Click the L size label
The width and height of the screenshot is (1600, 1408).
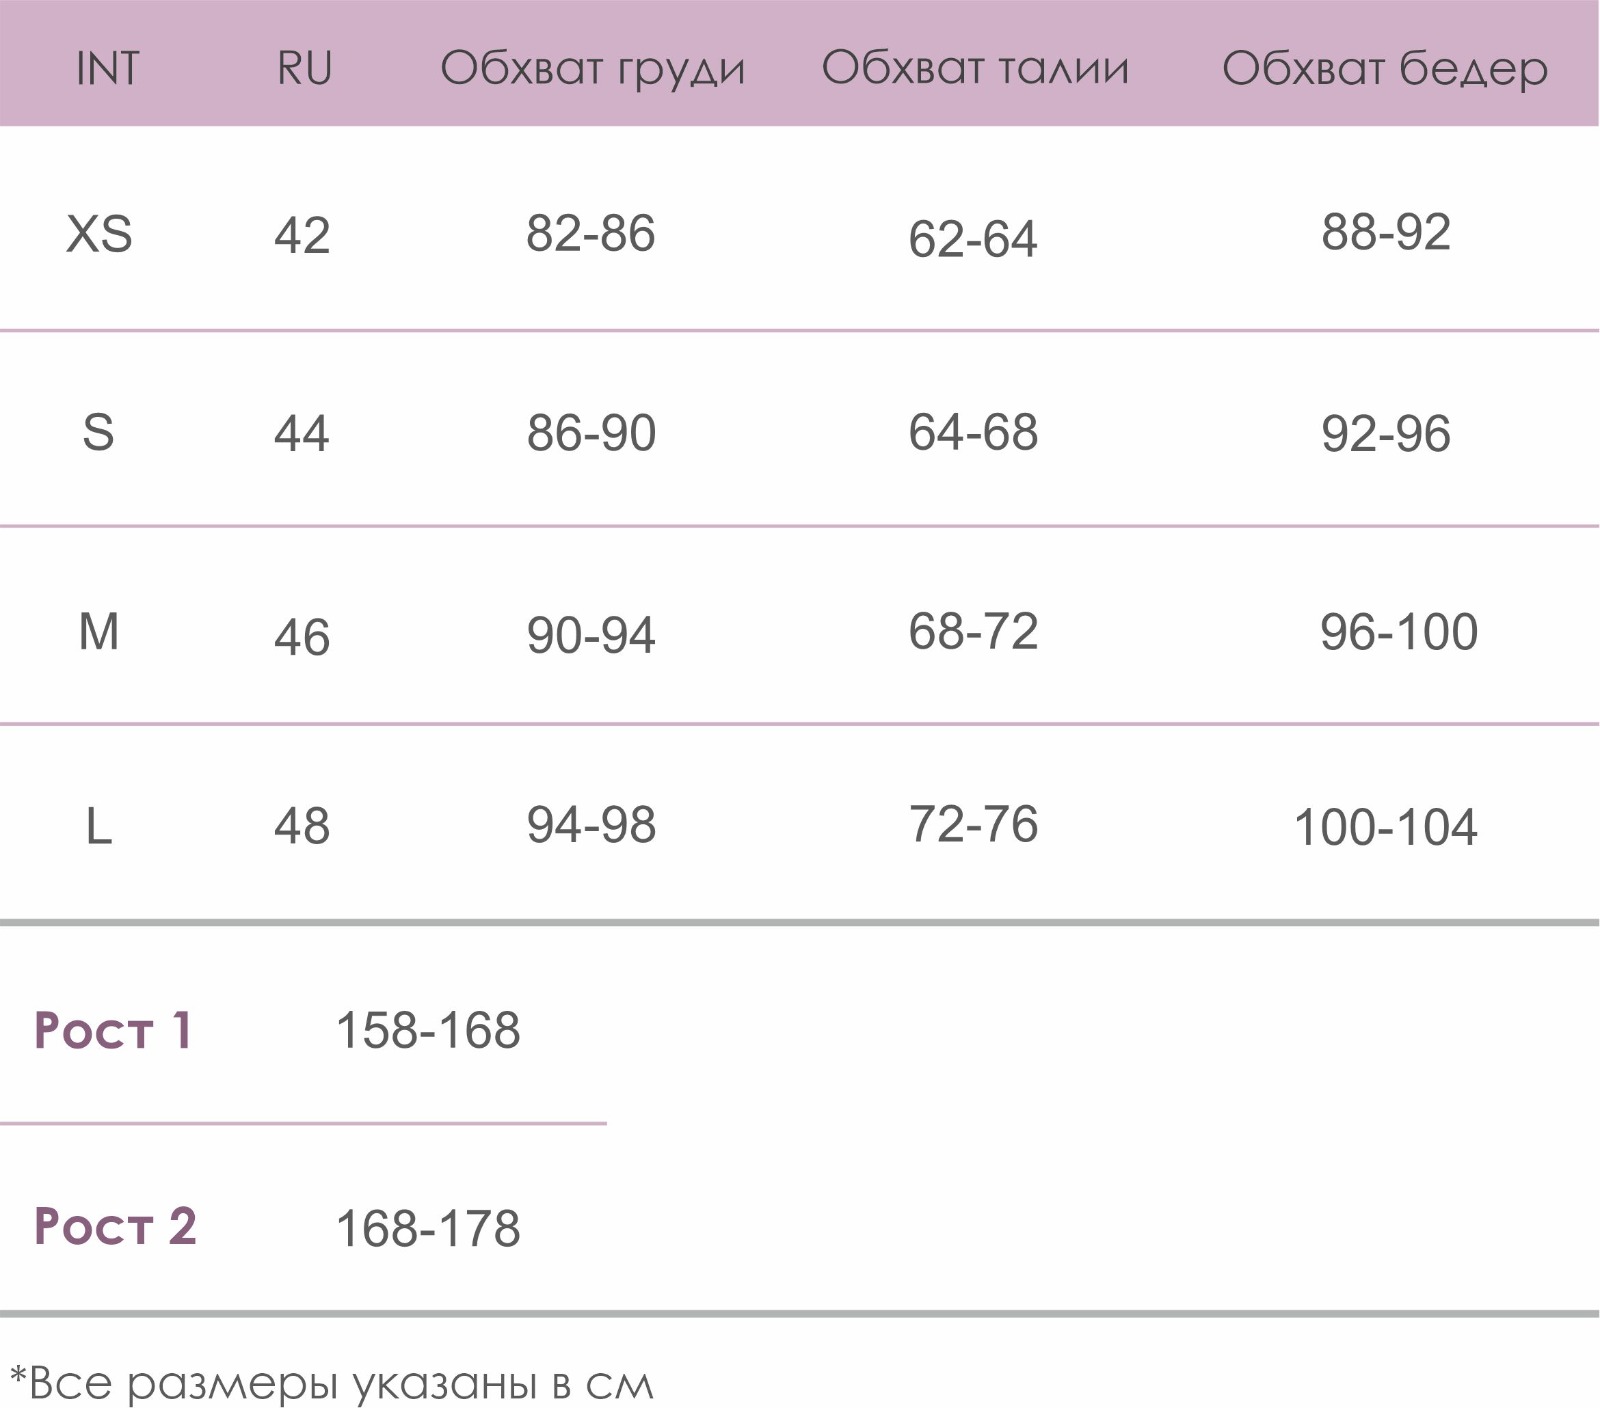coord(99,827)
